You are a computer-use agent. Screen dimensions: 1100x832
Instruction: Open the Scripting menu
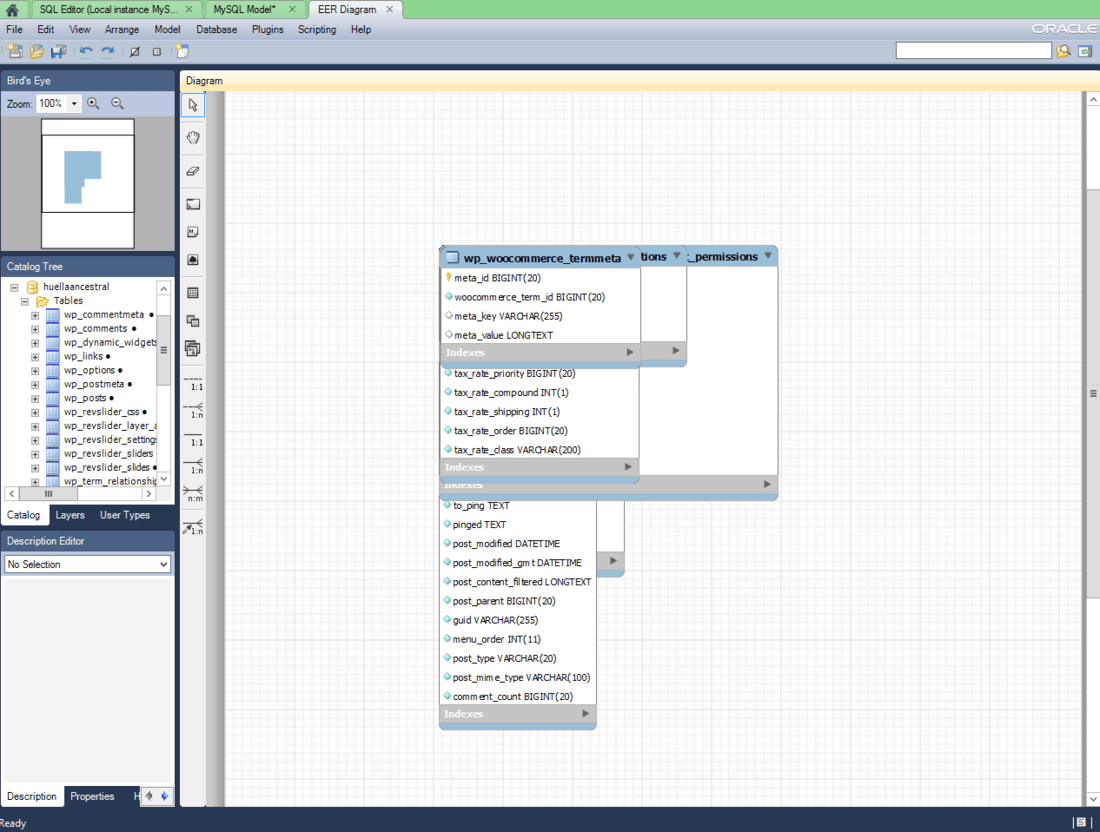[x=317, y=29]
